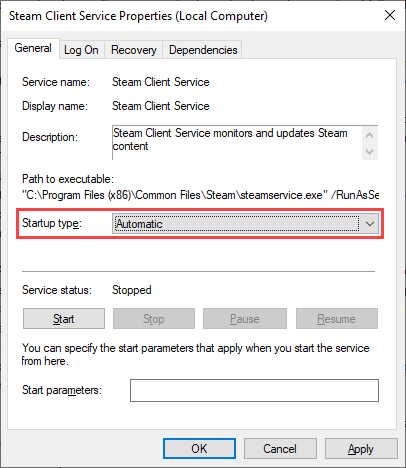Click the steamservice.exe executable path text
This screenshot has height=468, width=406.
point(201,195)
